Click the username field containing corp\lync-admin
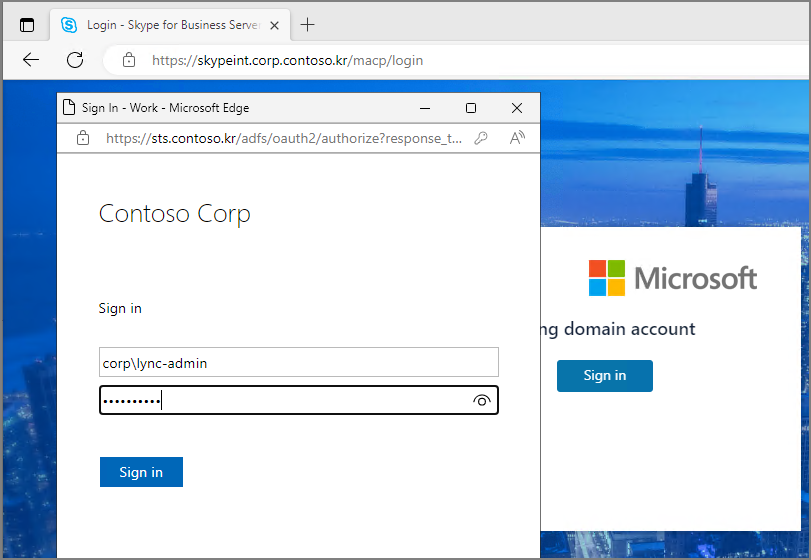Viewport: 811px width, 560px height. pyautogui.click(x=299, y=362)
